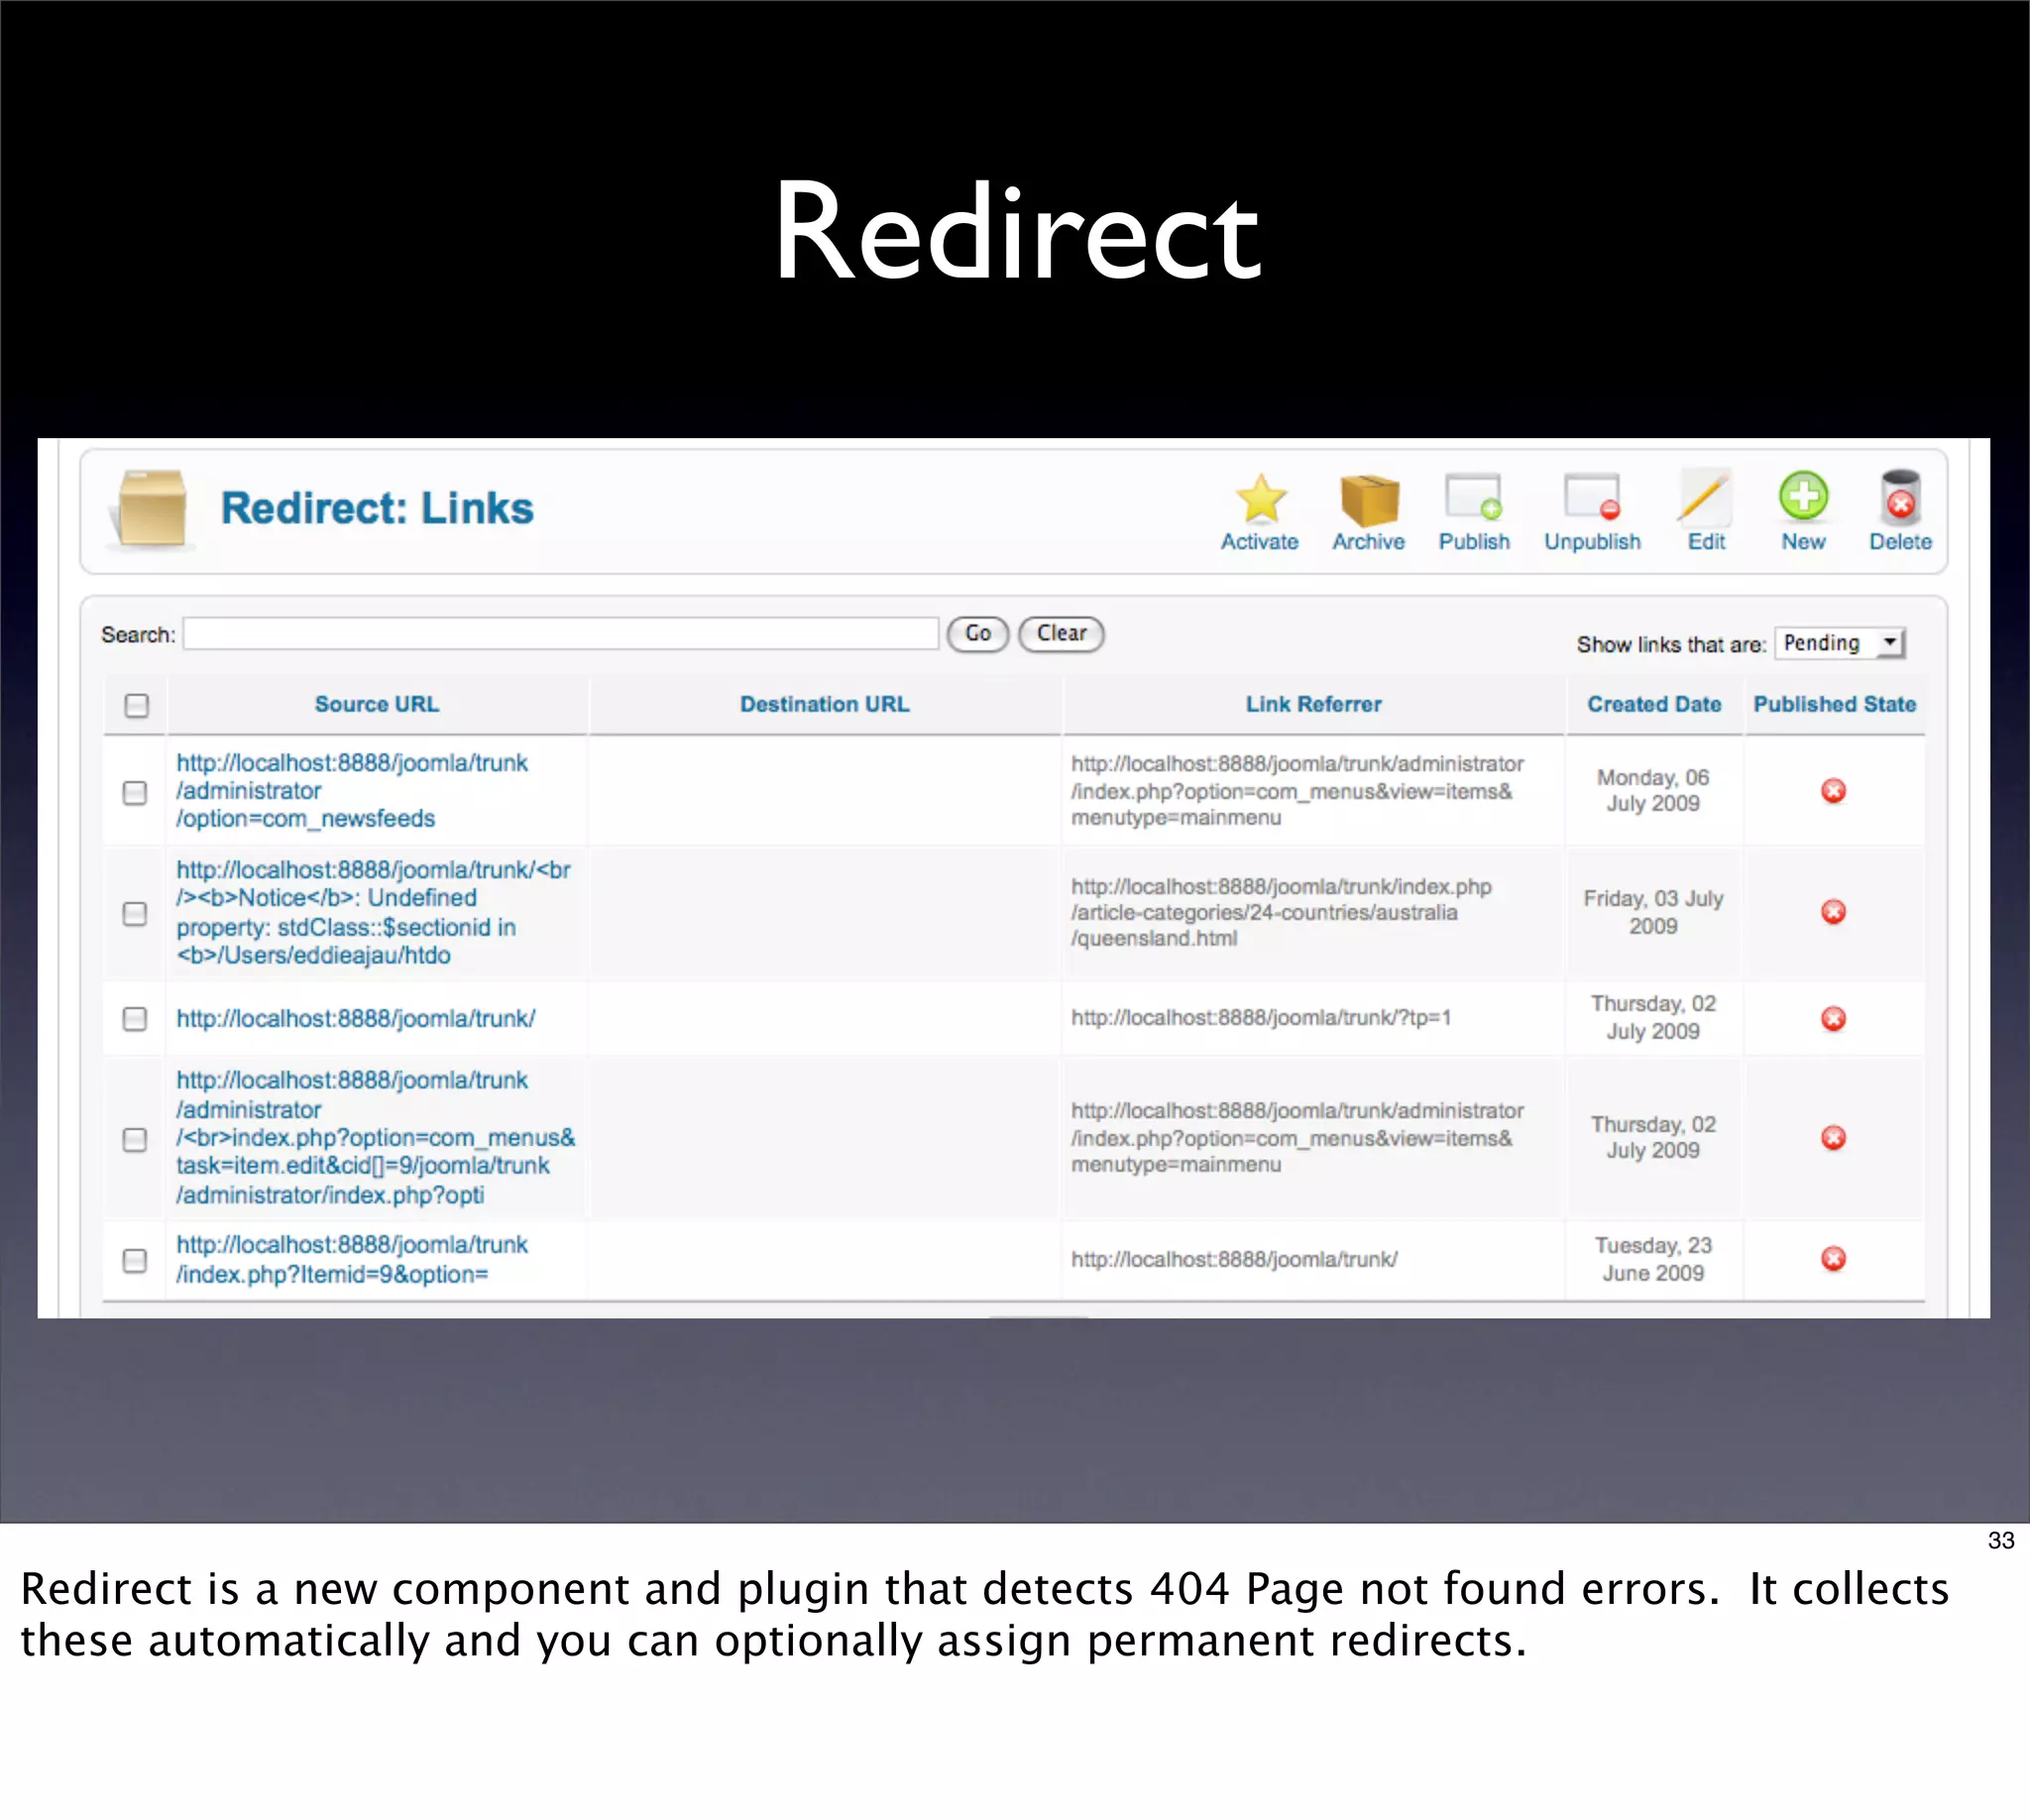Click the Tuesday, 23 June 2009 date cell
This screenshot has height=1820, width=2030.
pos(1653,1259)
